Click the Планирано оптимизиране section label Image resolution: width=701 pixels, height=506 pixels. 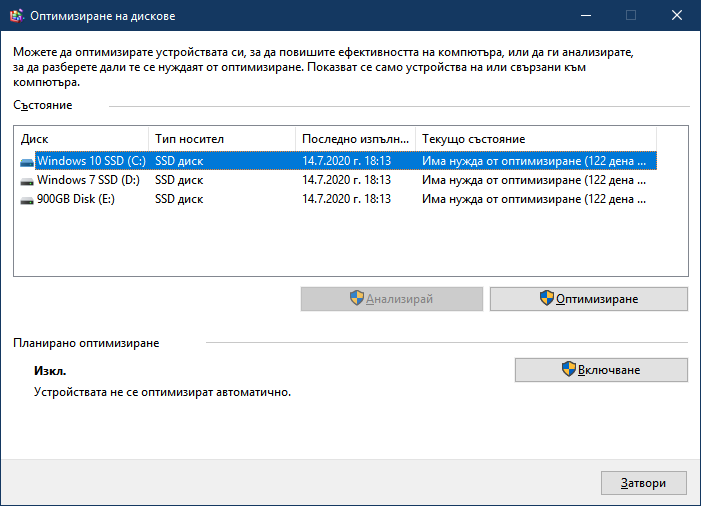86,343
